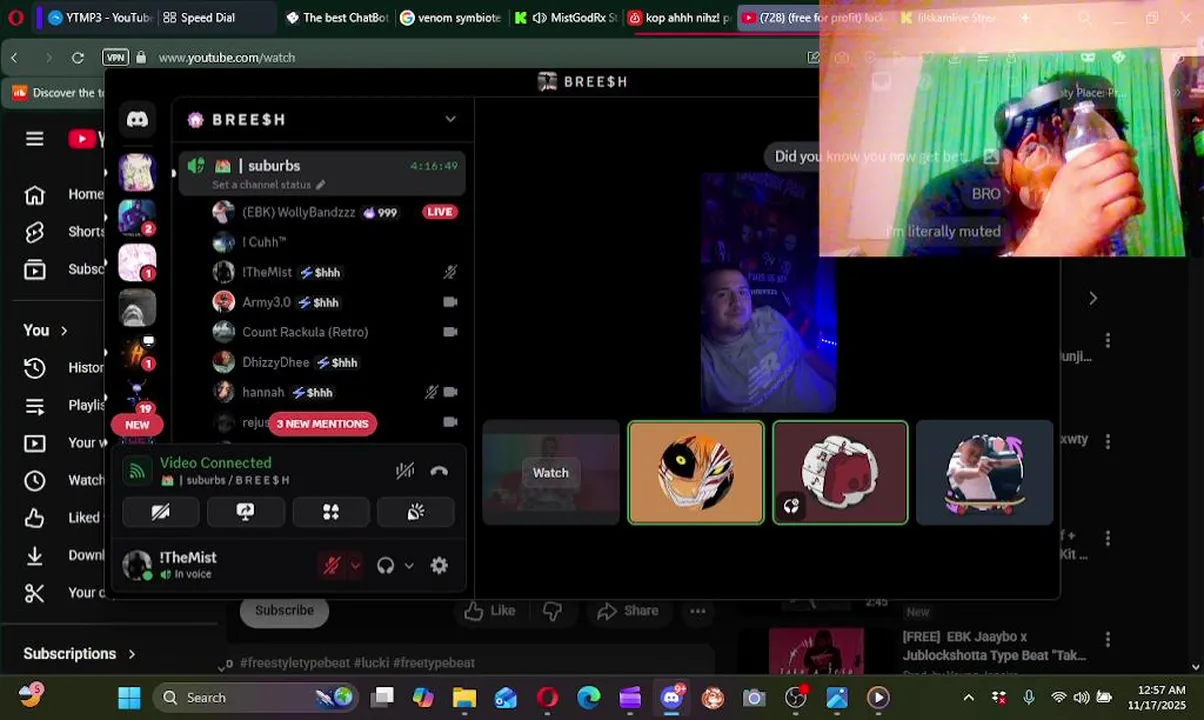This screenshot has height=720, width=1204.
Task: Open Windows Start menu
Action: pyautogui.click(x=129, y=698)
